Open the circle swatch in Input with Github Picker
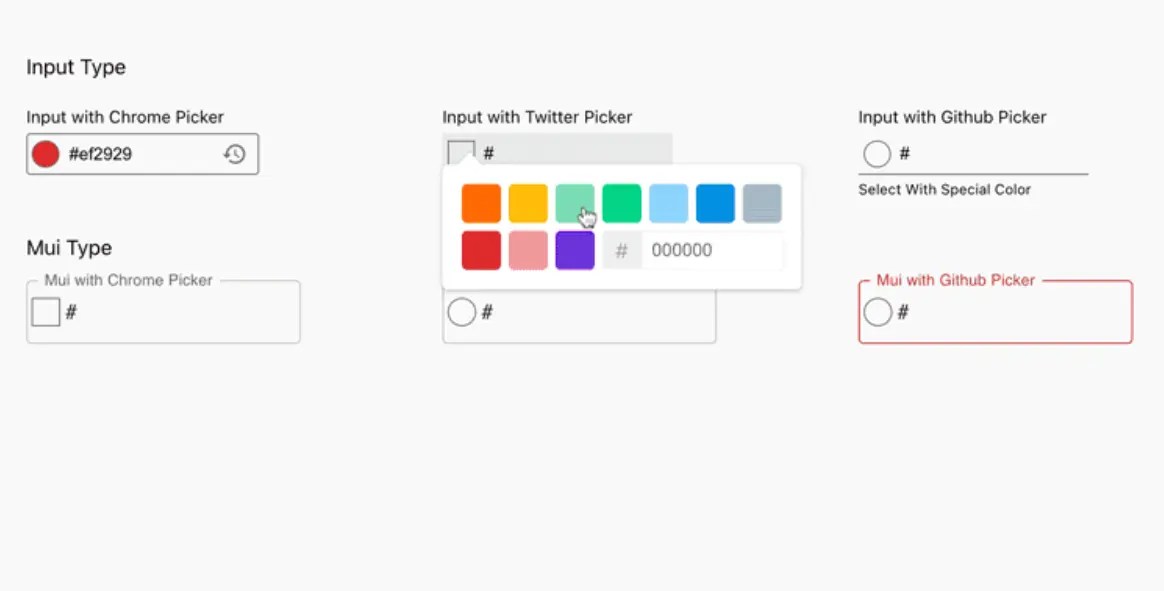This screenshot has width=1164, height=591. [876, 153]
